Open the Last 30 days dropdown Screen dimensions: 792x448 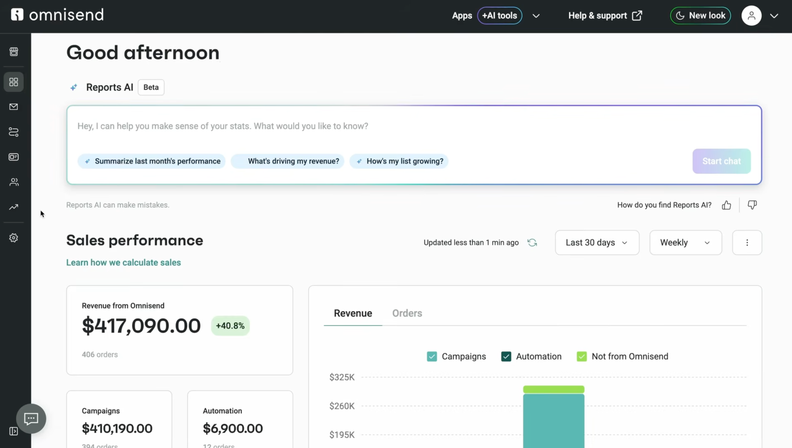[x=597, y=242]
